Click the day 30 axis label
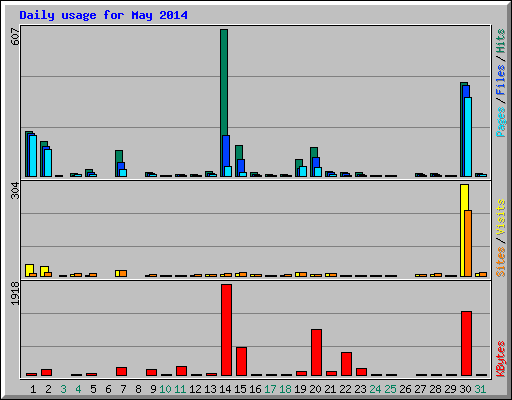The height and width of the screenshot is (400, 512). tap(465, 389)
